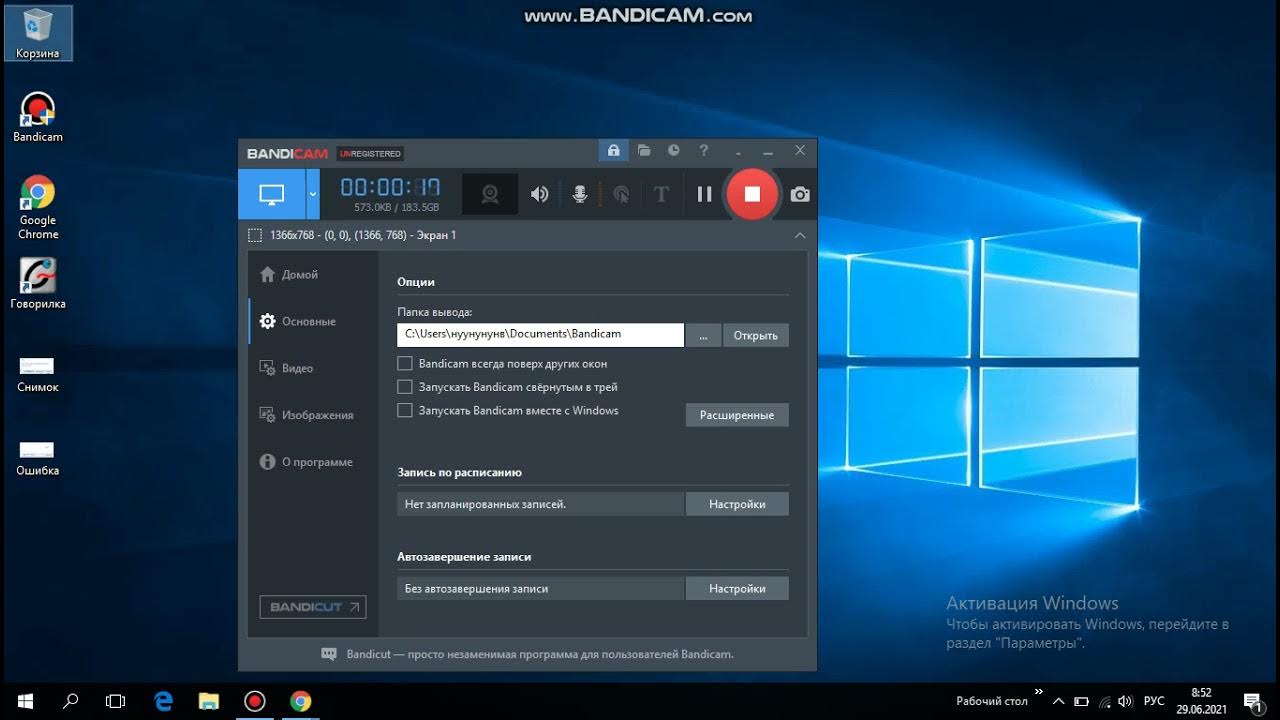Select the screen recording mode icon

click(272, 194)
